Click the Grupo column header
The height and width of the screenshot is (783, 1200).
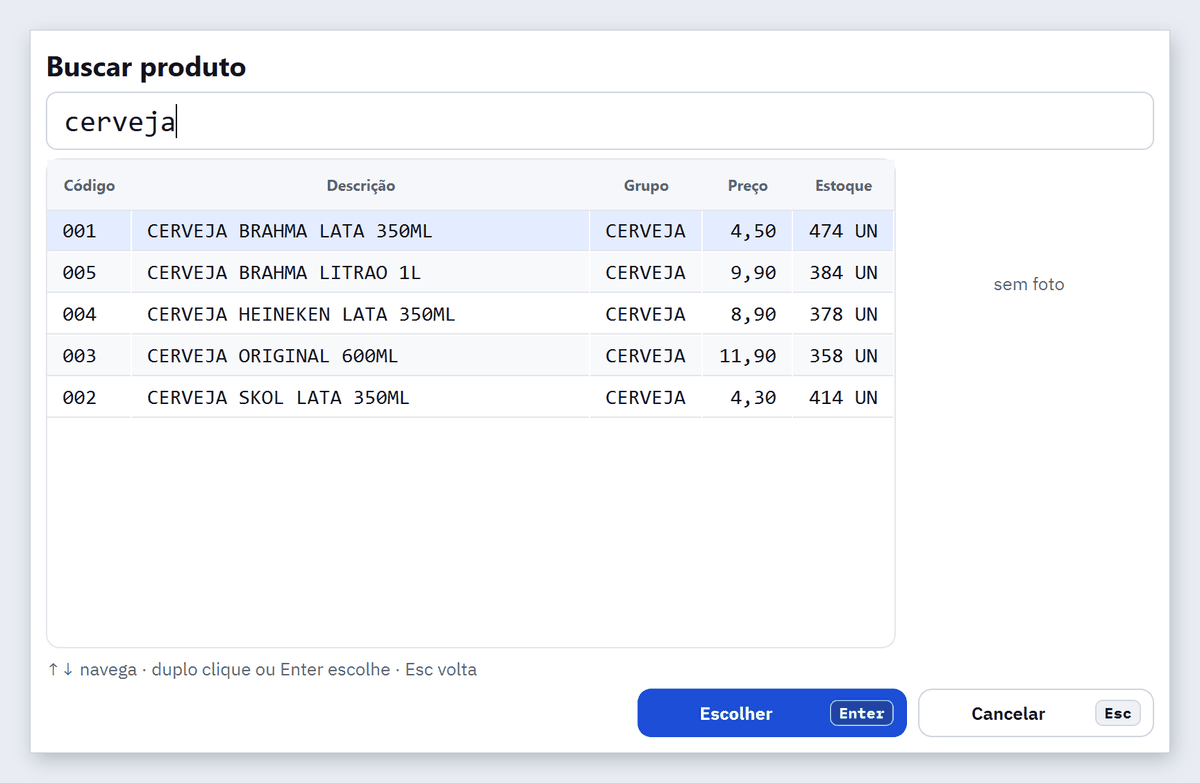click(646, 185)
